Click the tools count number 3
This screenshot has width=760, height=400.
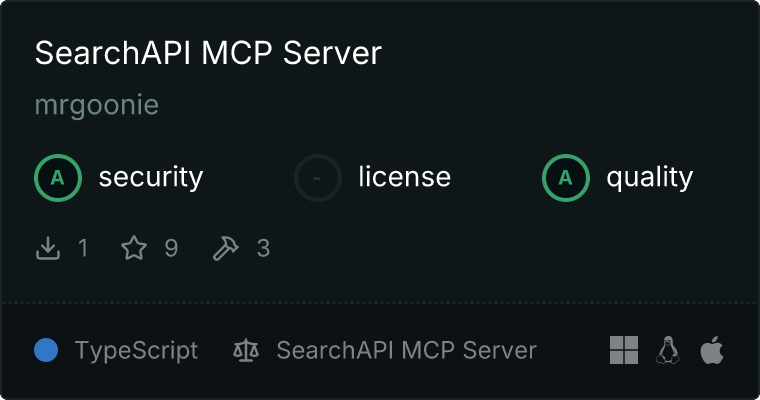point(263,248)
